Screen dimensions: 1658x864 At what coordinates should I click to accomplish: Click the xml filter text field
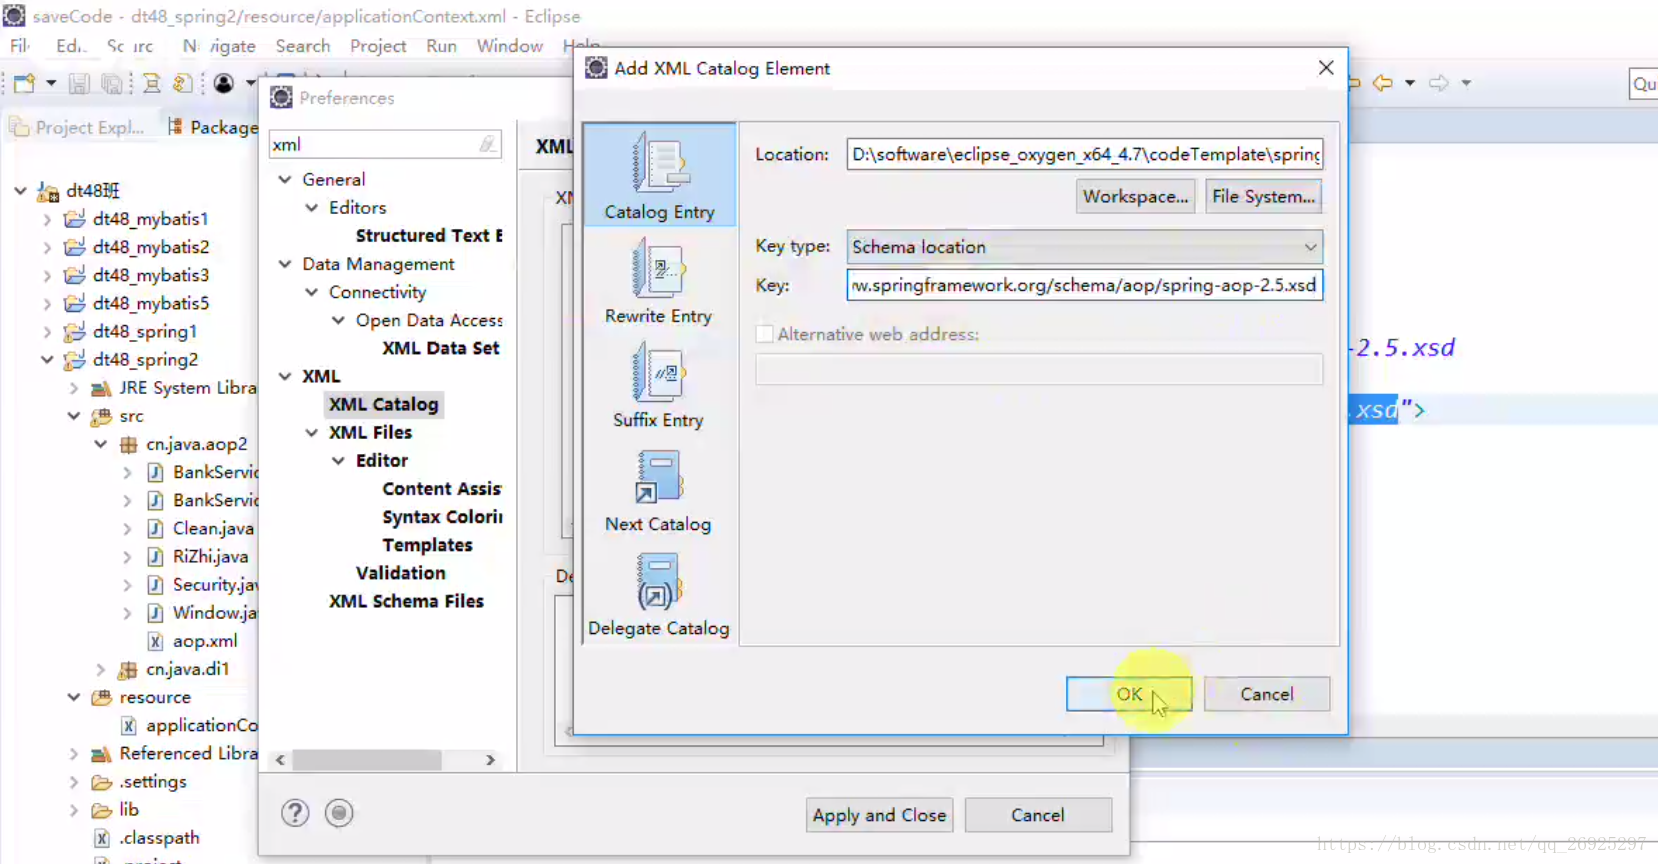(x=385, y=144)
